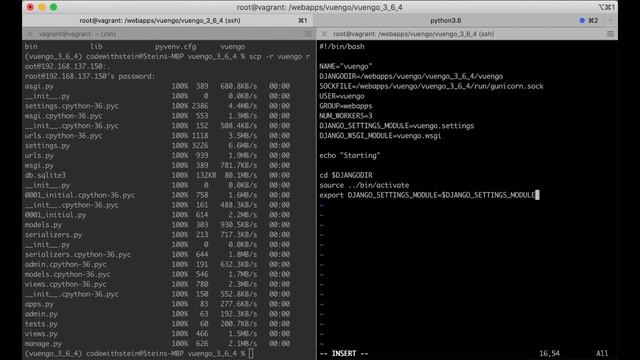This screenshot has height=360, width=640.
Task: Click the db.sqlite3 transfer row
Action: pyautogui.click(x=157, y=175)
